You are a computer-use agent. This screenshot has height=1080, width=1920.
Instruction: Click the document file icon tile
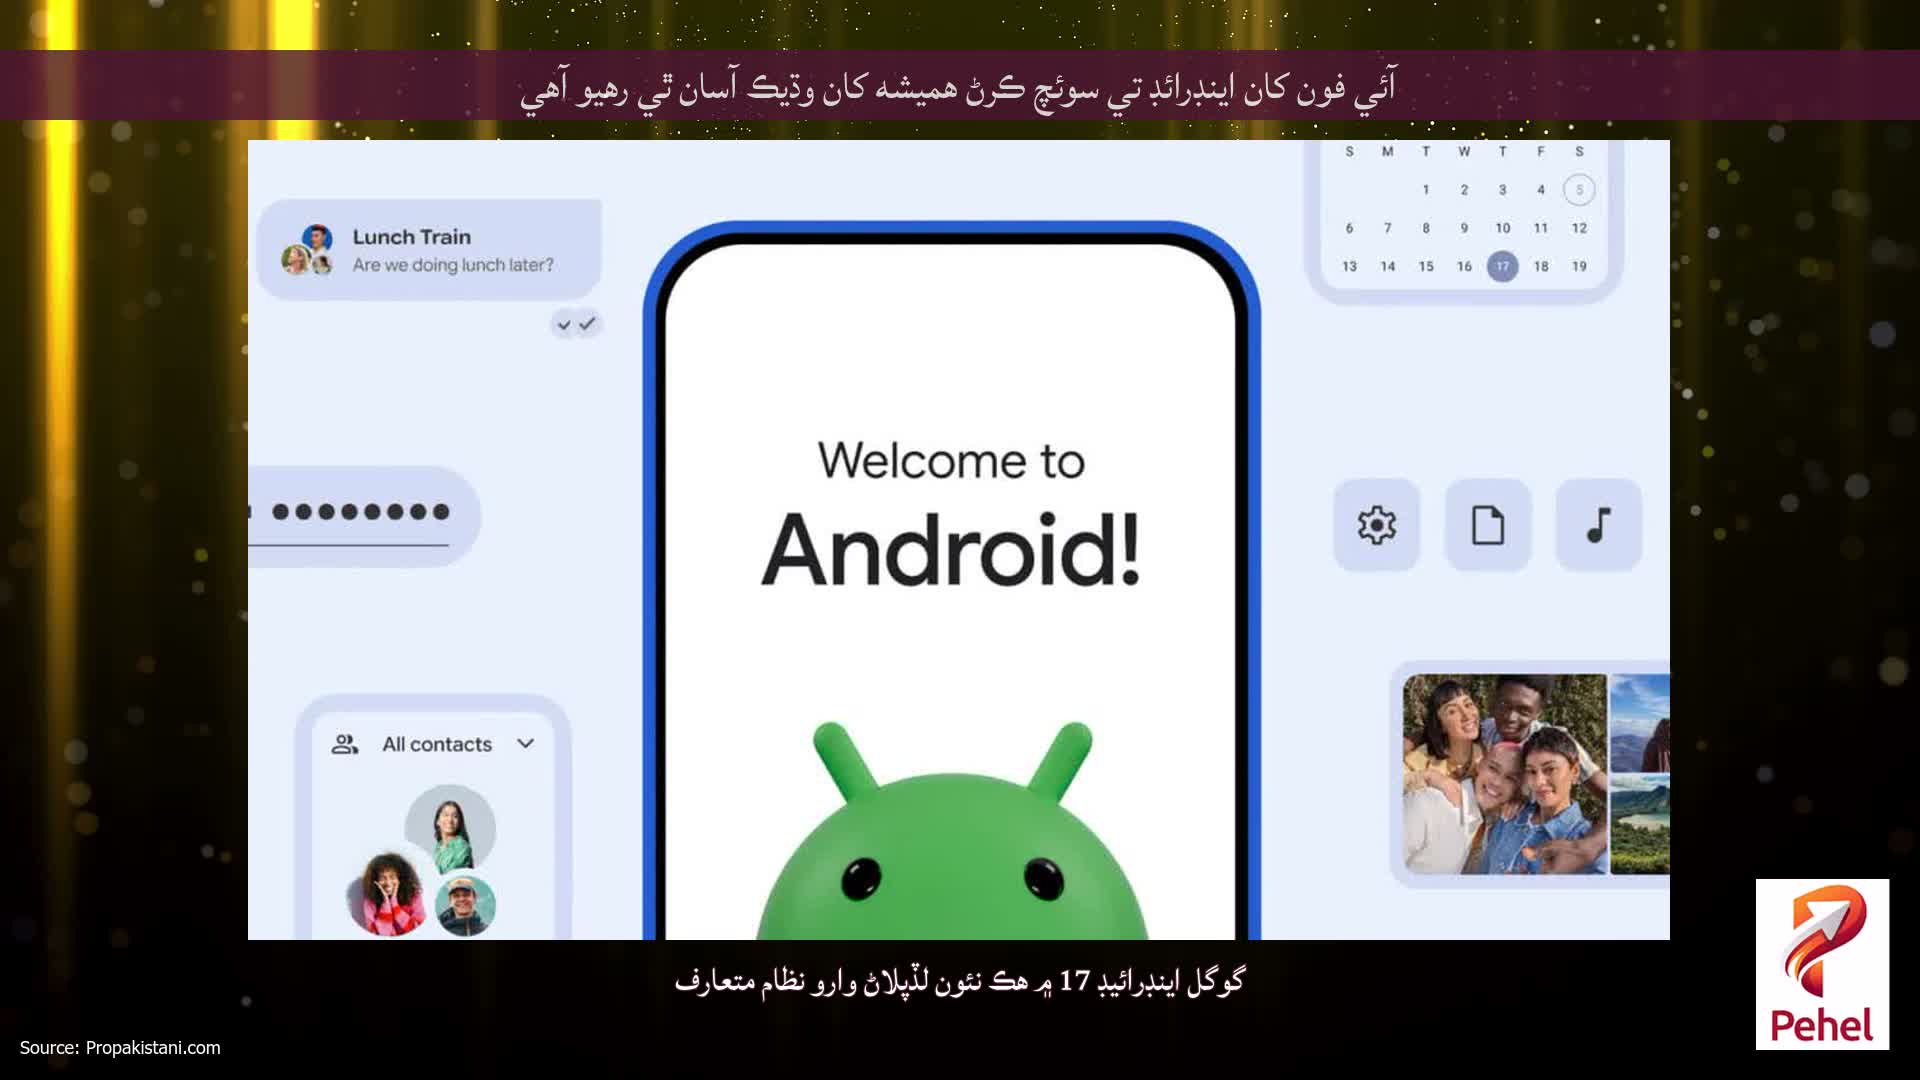[x=1487, y=525]
